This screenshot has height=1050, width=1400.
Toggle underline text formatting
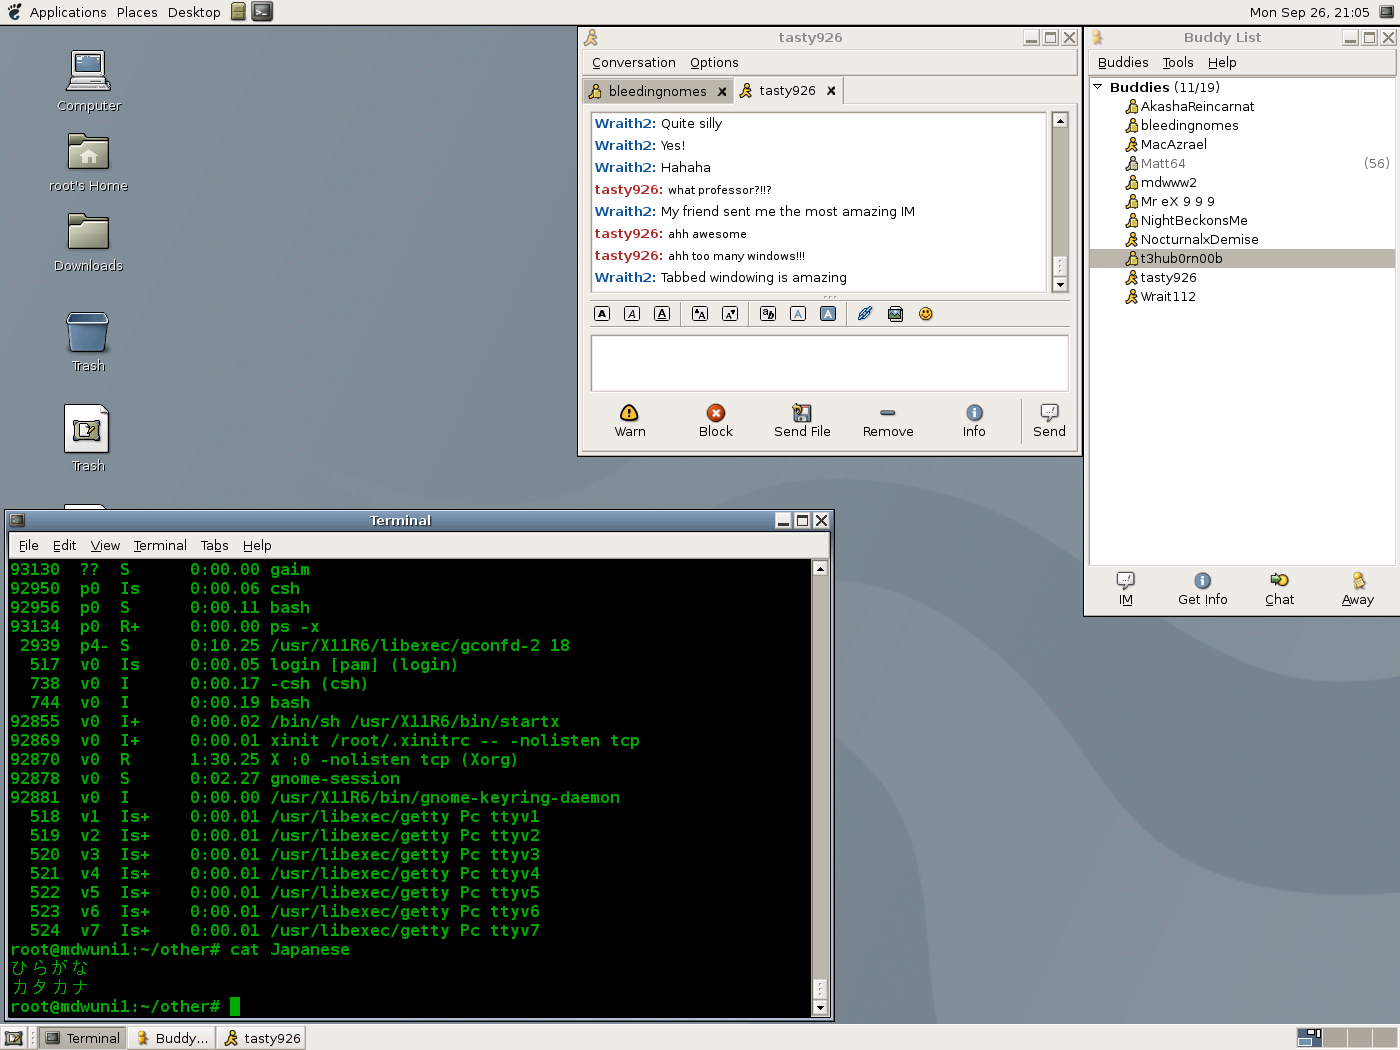click(x=662, y=314)
